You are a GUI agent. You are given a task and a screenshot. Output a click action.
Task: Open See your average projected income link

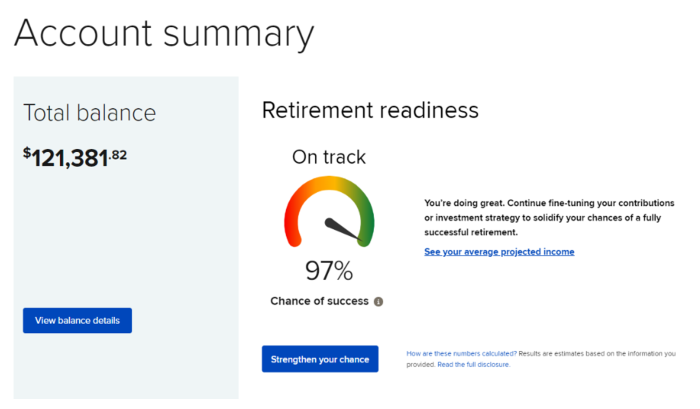499,252
